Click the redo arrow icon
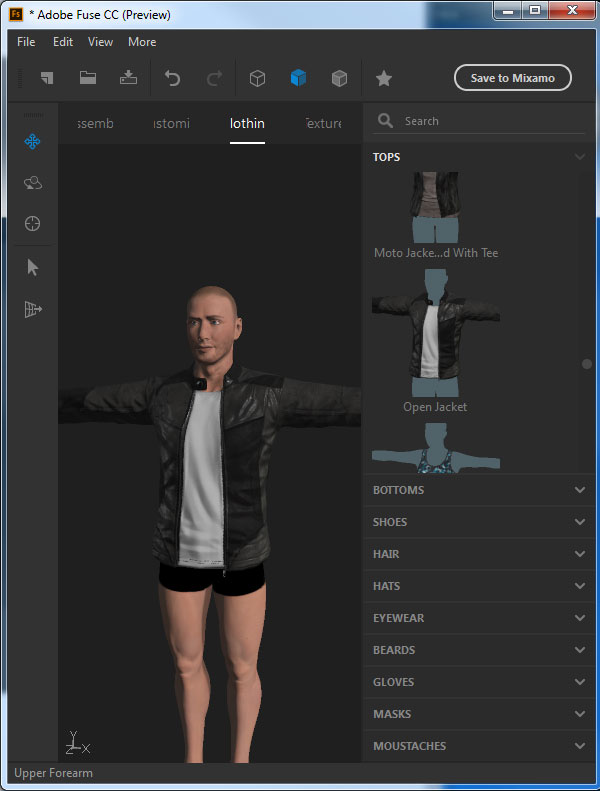Viewport: 600px width, 791px height. (x=214, y=78)
